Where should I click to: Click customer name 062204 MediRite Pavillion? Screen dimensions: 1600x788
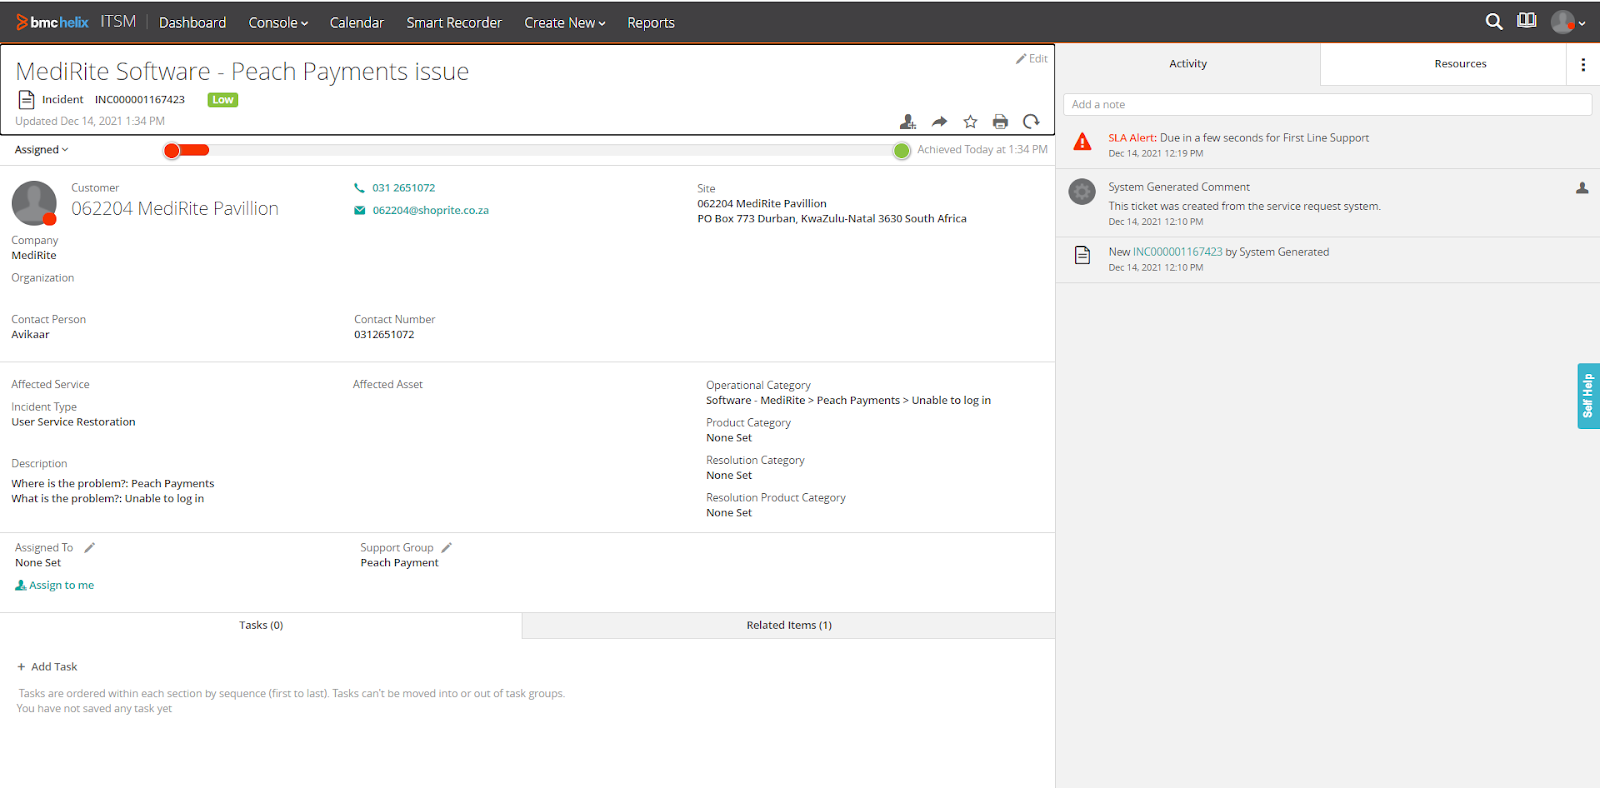pos(175,208)
